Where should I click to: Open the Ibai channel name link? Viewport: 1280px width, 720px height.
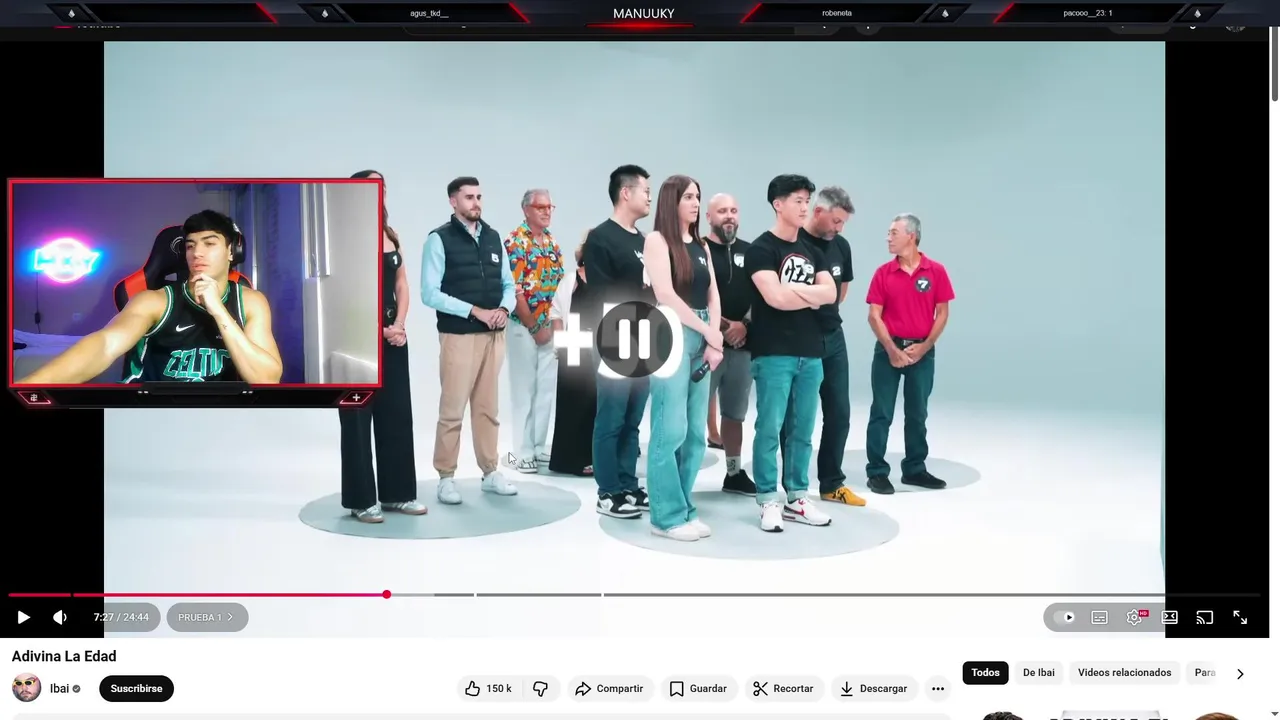pos(59,688)
